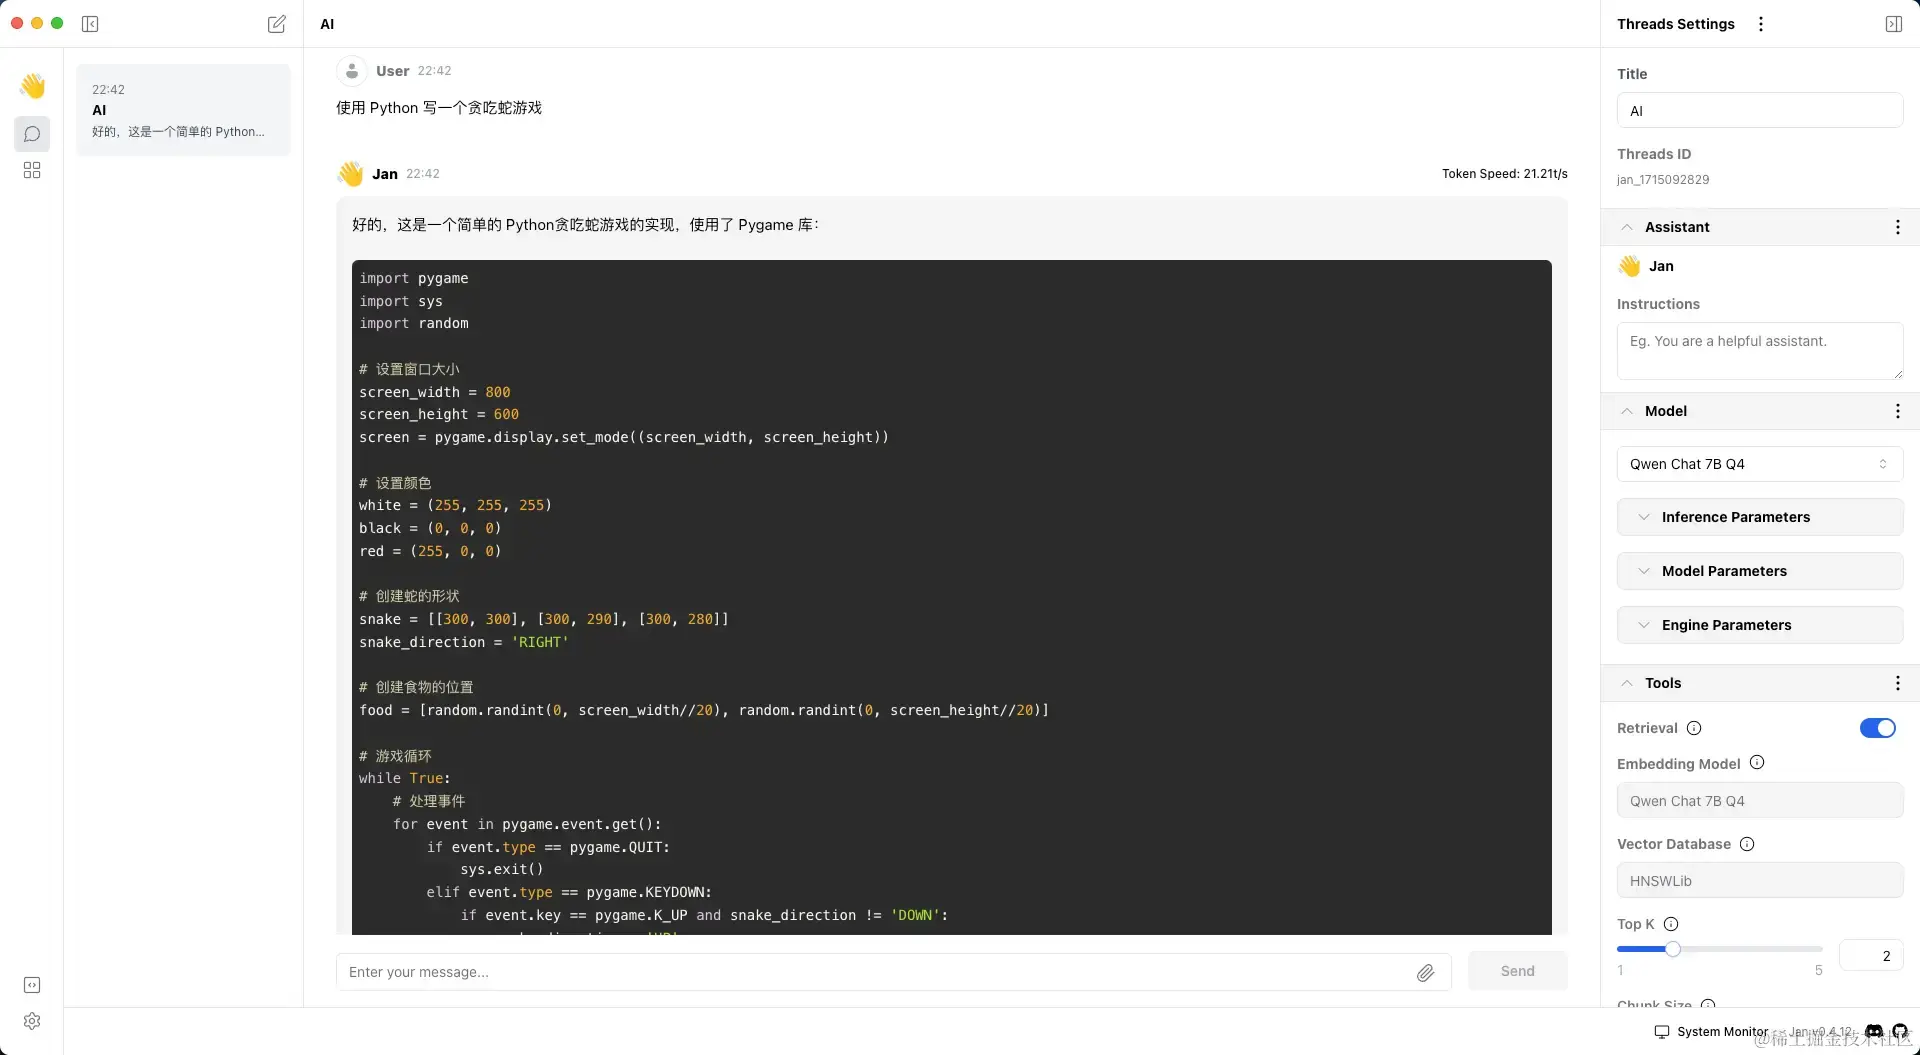Image resolution: width=1920 pixels, height=1055 pixels.
Task: Adjust the Top K slider handle
Action: coord(1672,949)
